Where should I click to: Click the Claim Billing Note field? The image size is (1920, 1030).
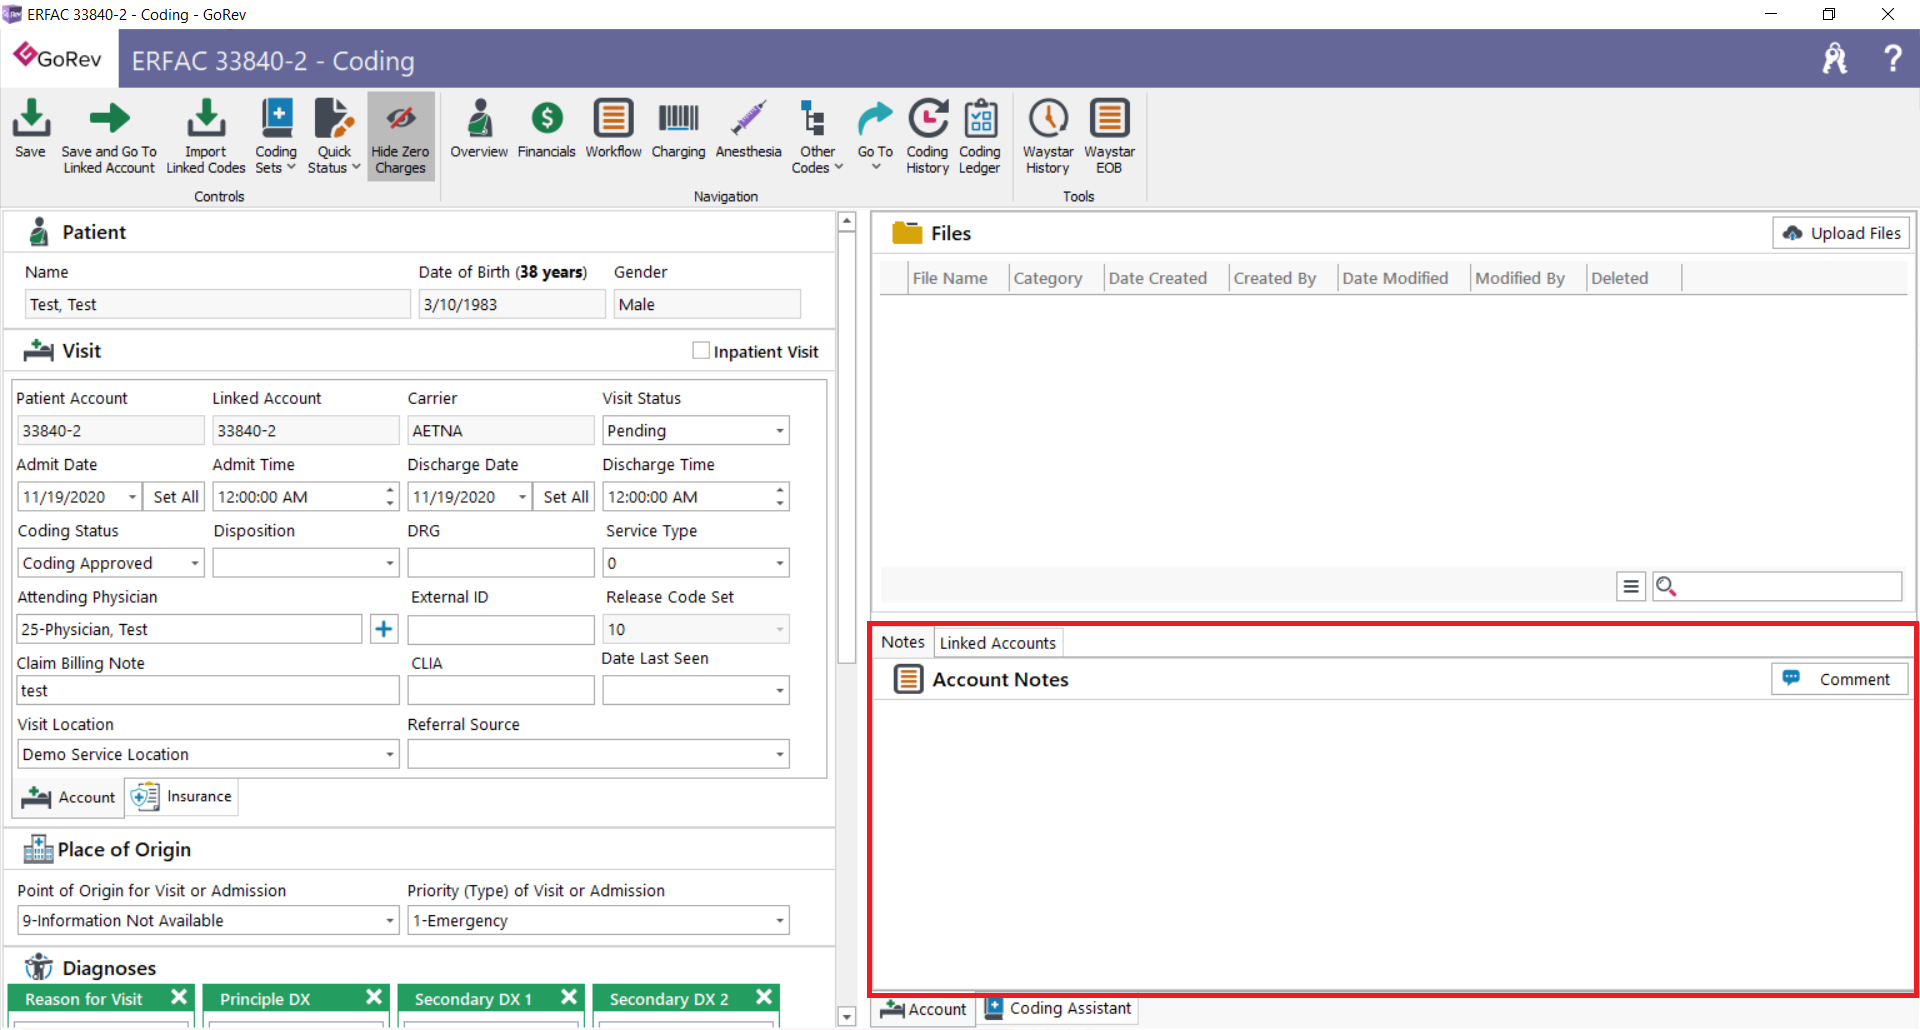coord(208,690)
